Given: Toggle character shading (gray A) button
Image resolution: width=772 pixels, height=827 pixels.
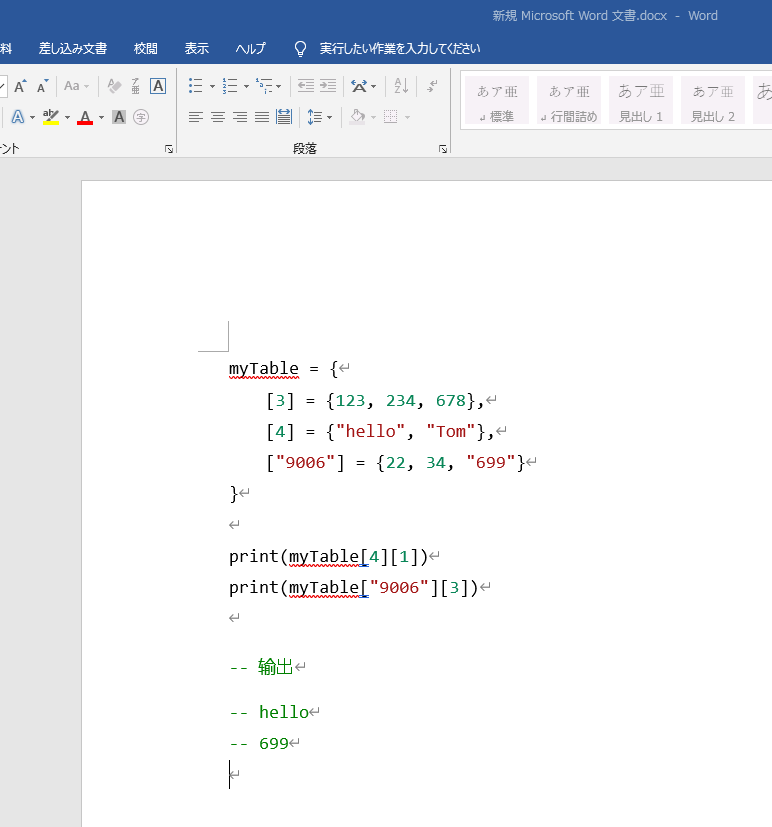Looking at the screenshot, I should tap(119, 117).
